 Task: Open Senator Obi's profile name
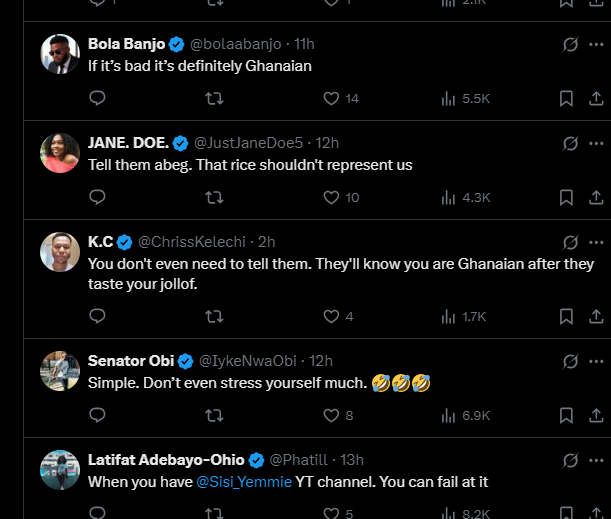[131, 360]
